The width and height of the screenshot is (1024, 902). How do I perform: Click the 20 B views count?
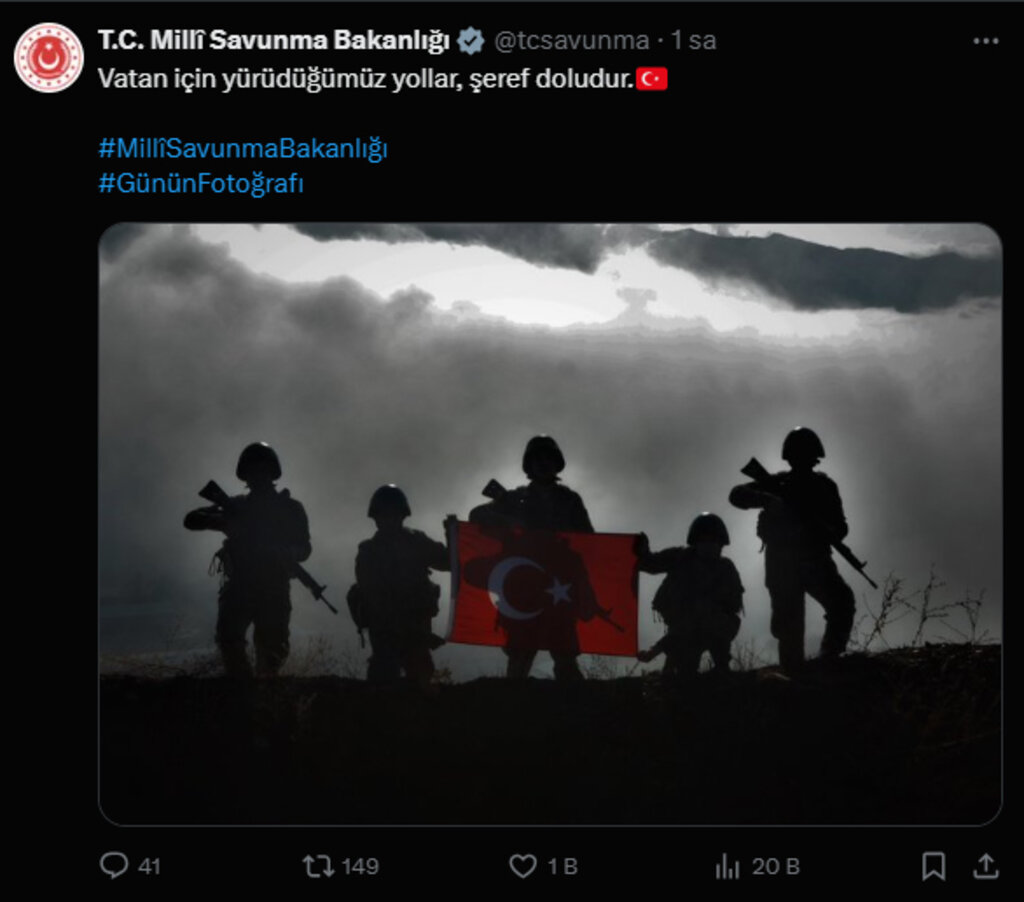775,866
